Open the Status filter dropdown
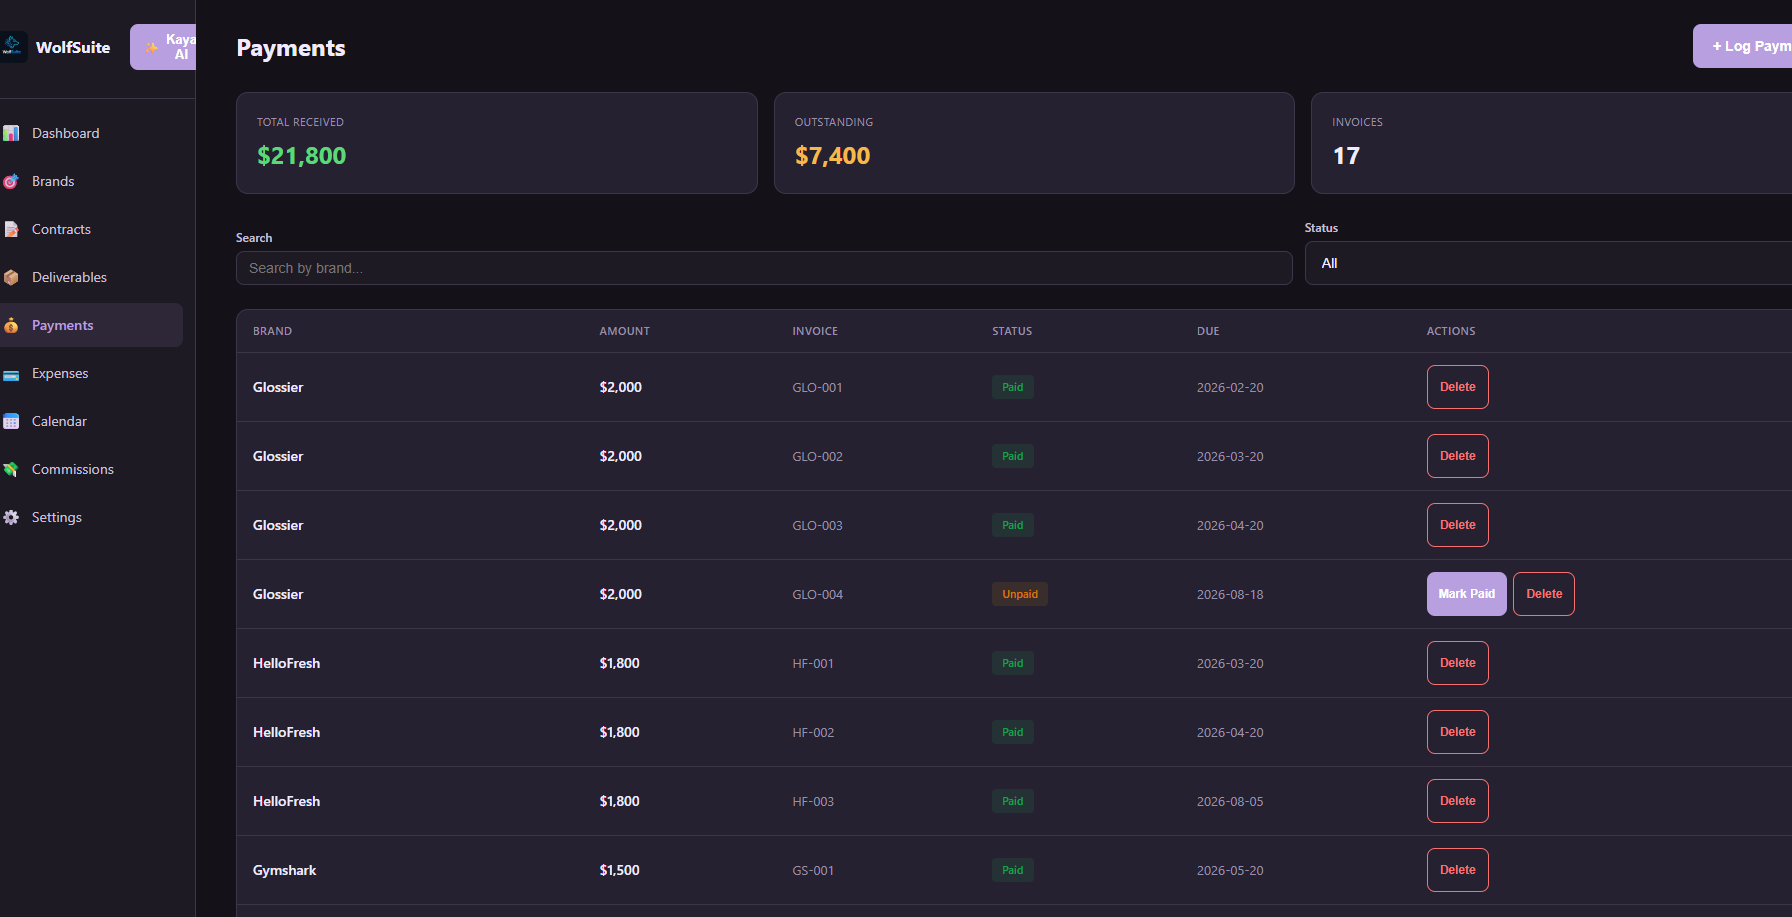 click(1548, 263)
